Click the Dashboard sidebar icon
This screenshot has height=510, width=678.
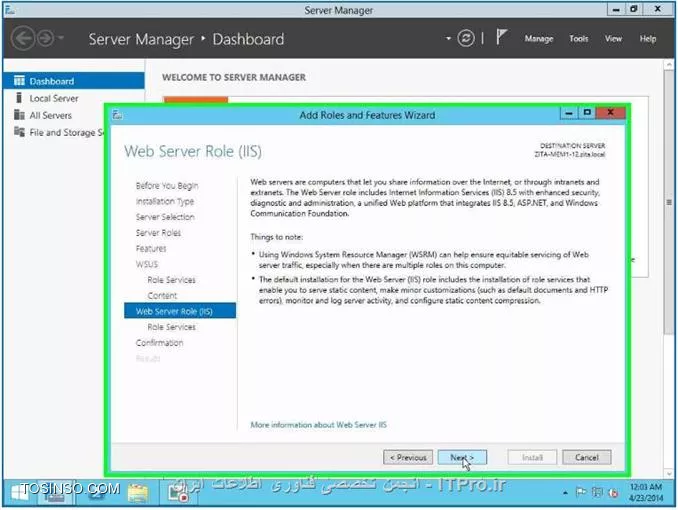pos(19,80)
